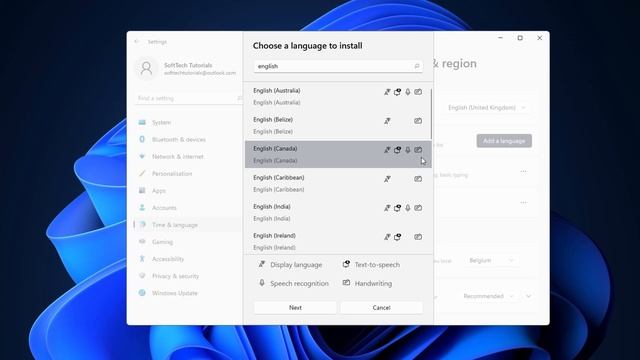Click display language icon for English (Caribbean)

[x=387, y=179]
